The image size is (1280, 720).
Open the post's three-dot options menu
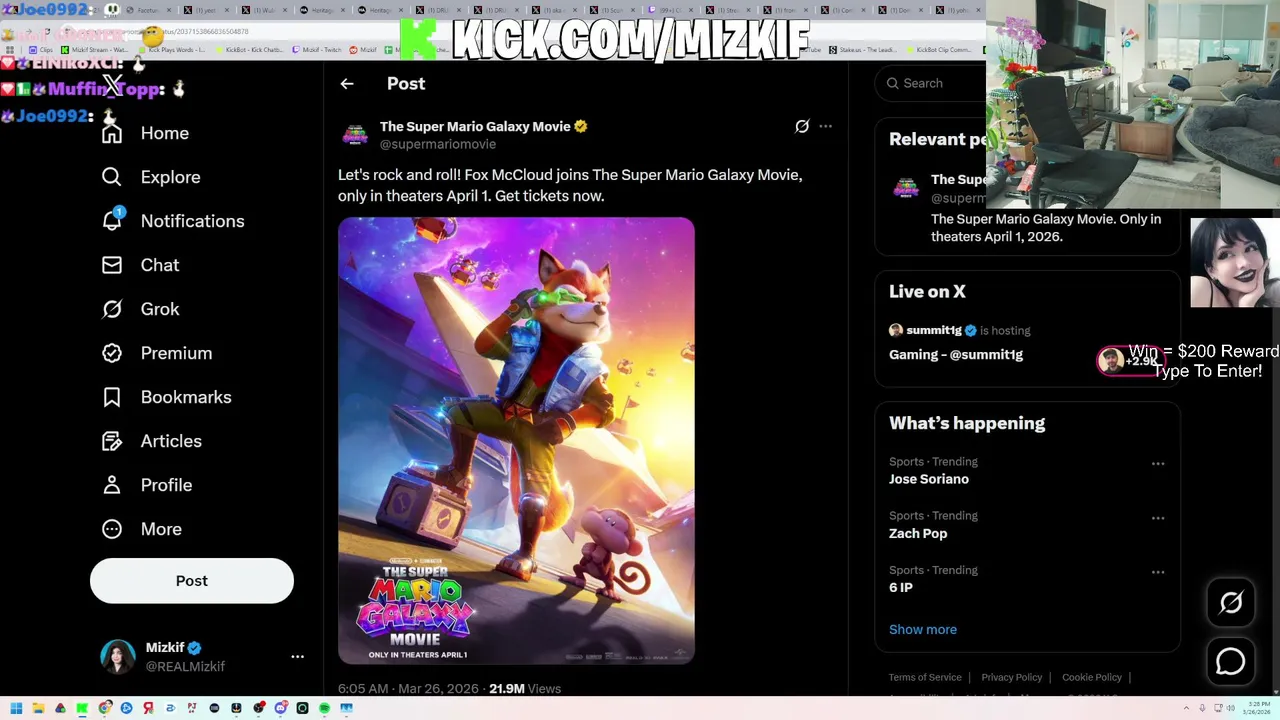[825, 126]
